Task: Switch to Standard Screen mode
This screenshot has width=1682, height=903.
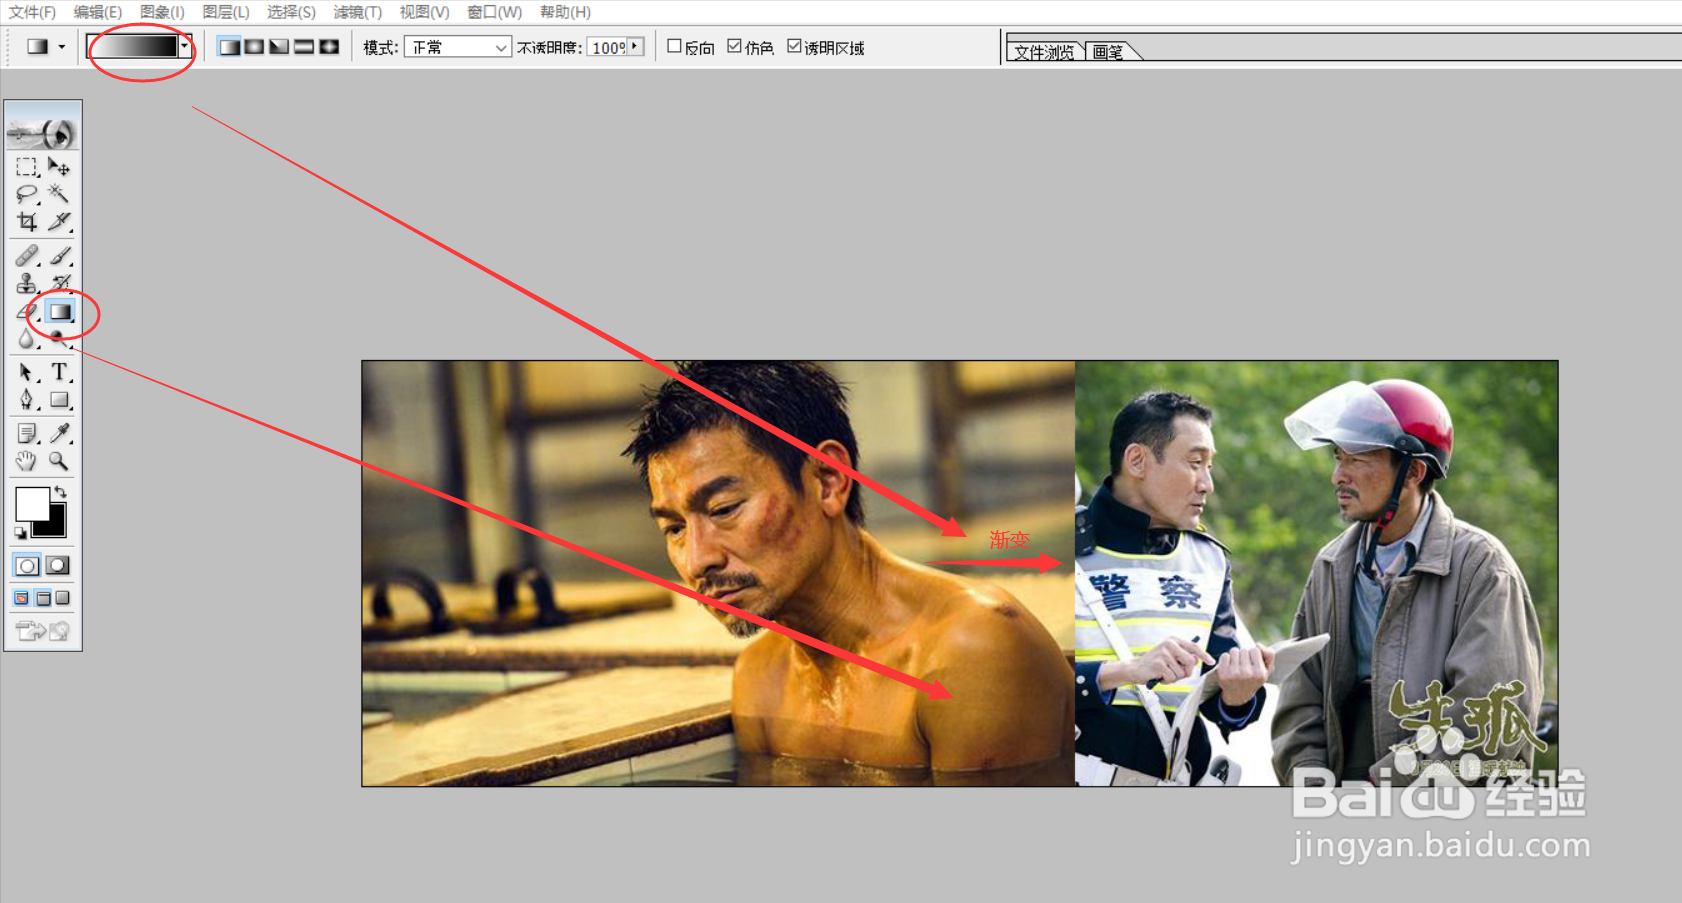Action: [22, 598]
